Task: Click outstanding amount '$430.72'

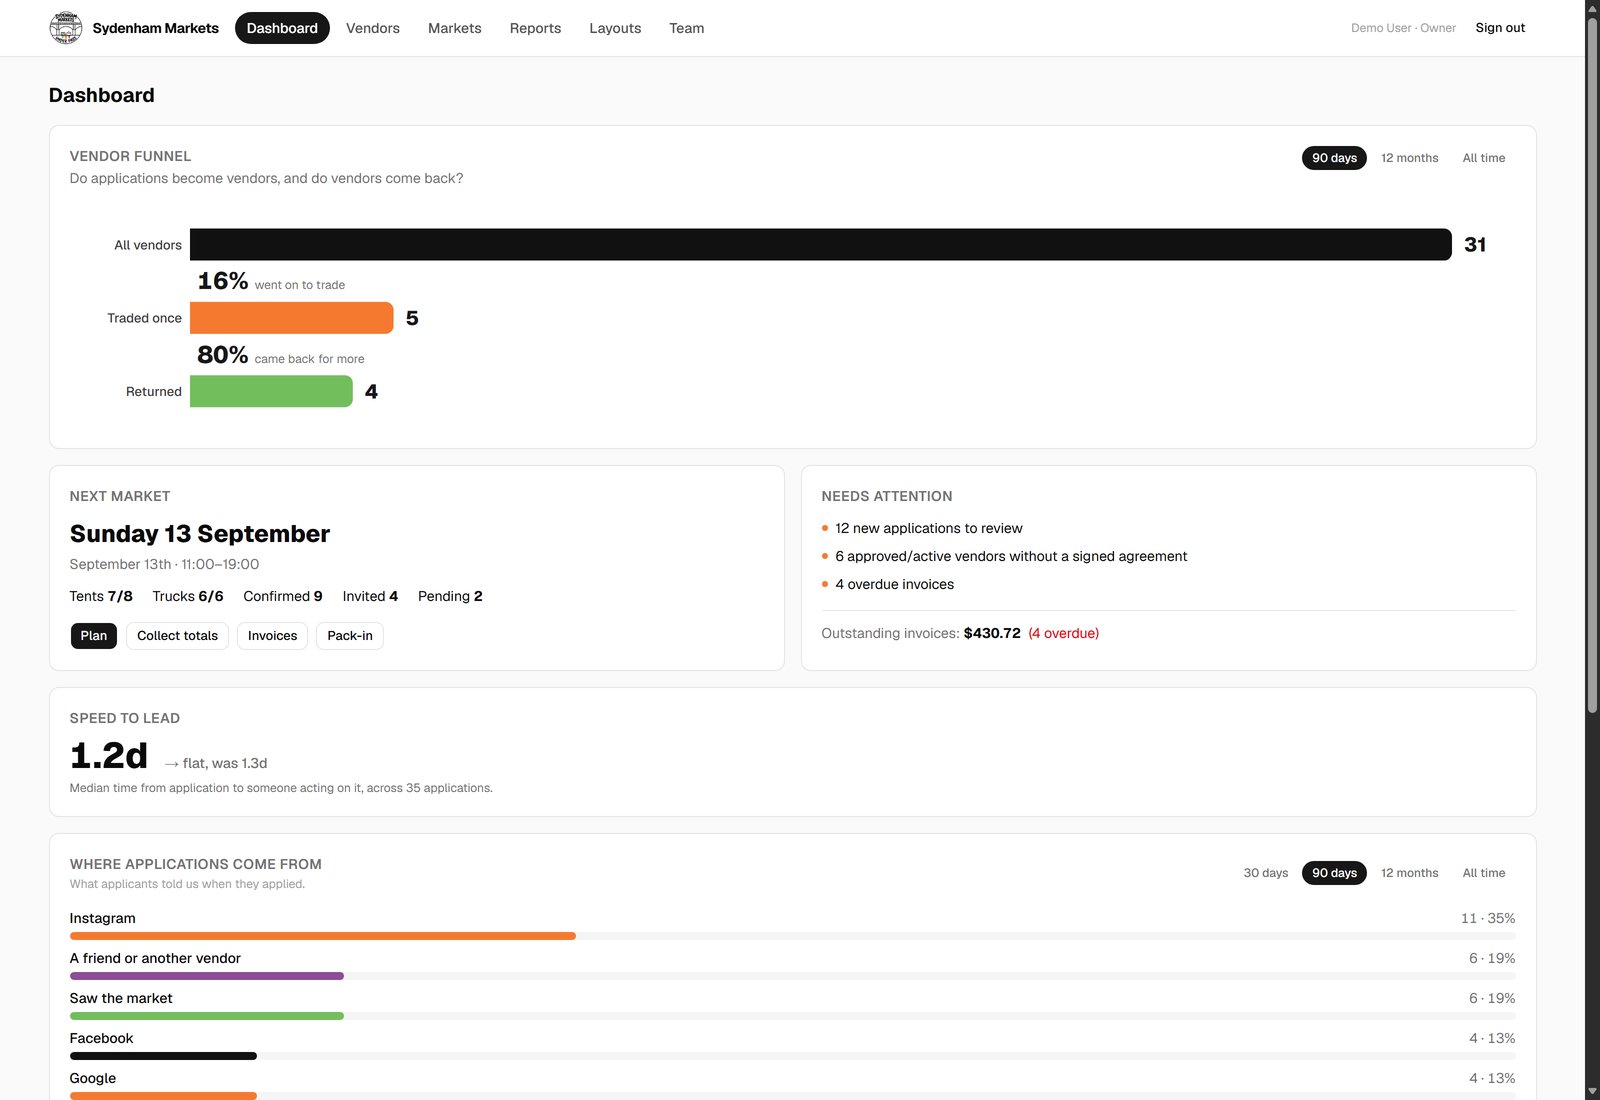Action: [992, 633]
